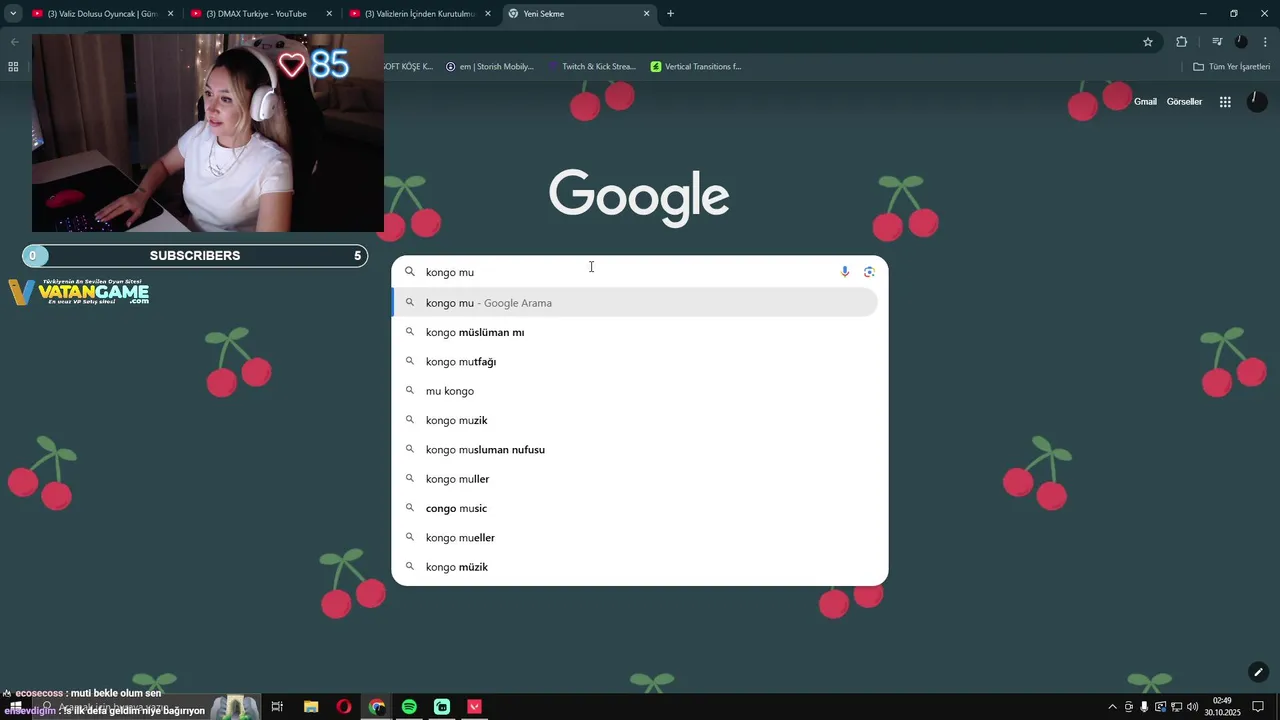
Task: Open the microphone icon in system tray
Action: pos(1144,707)
